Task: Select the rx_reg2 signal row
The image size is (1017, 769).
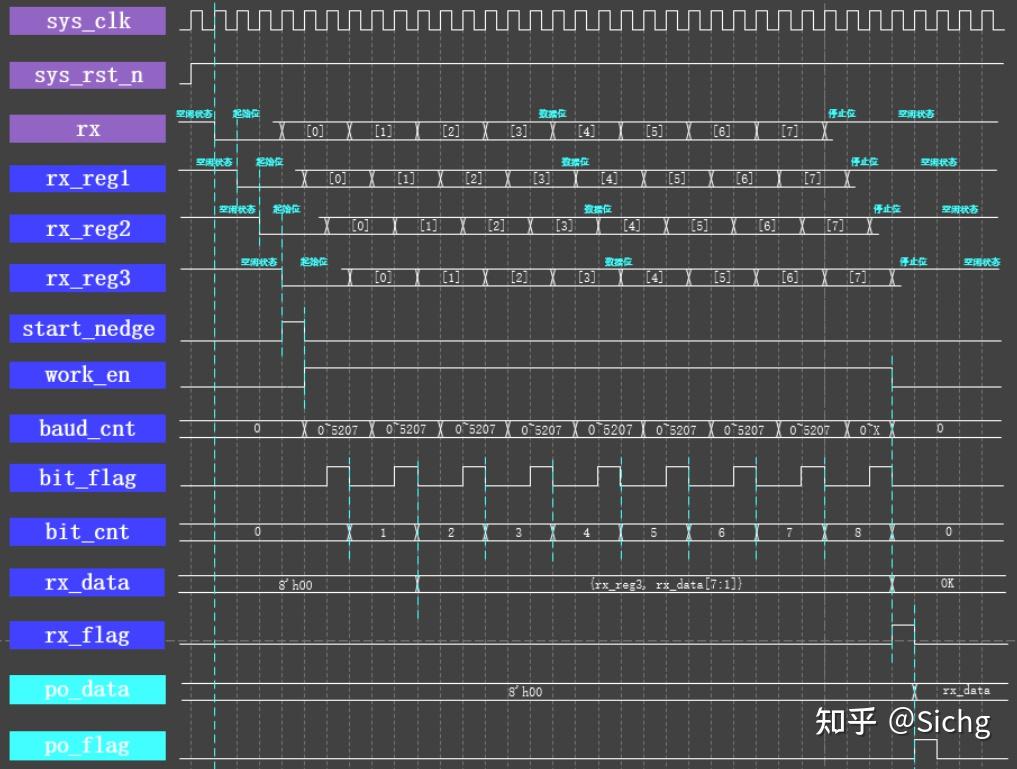Action: pos(86,228)
